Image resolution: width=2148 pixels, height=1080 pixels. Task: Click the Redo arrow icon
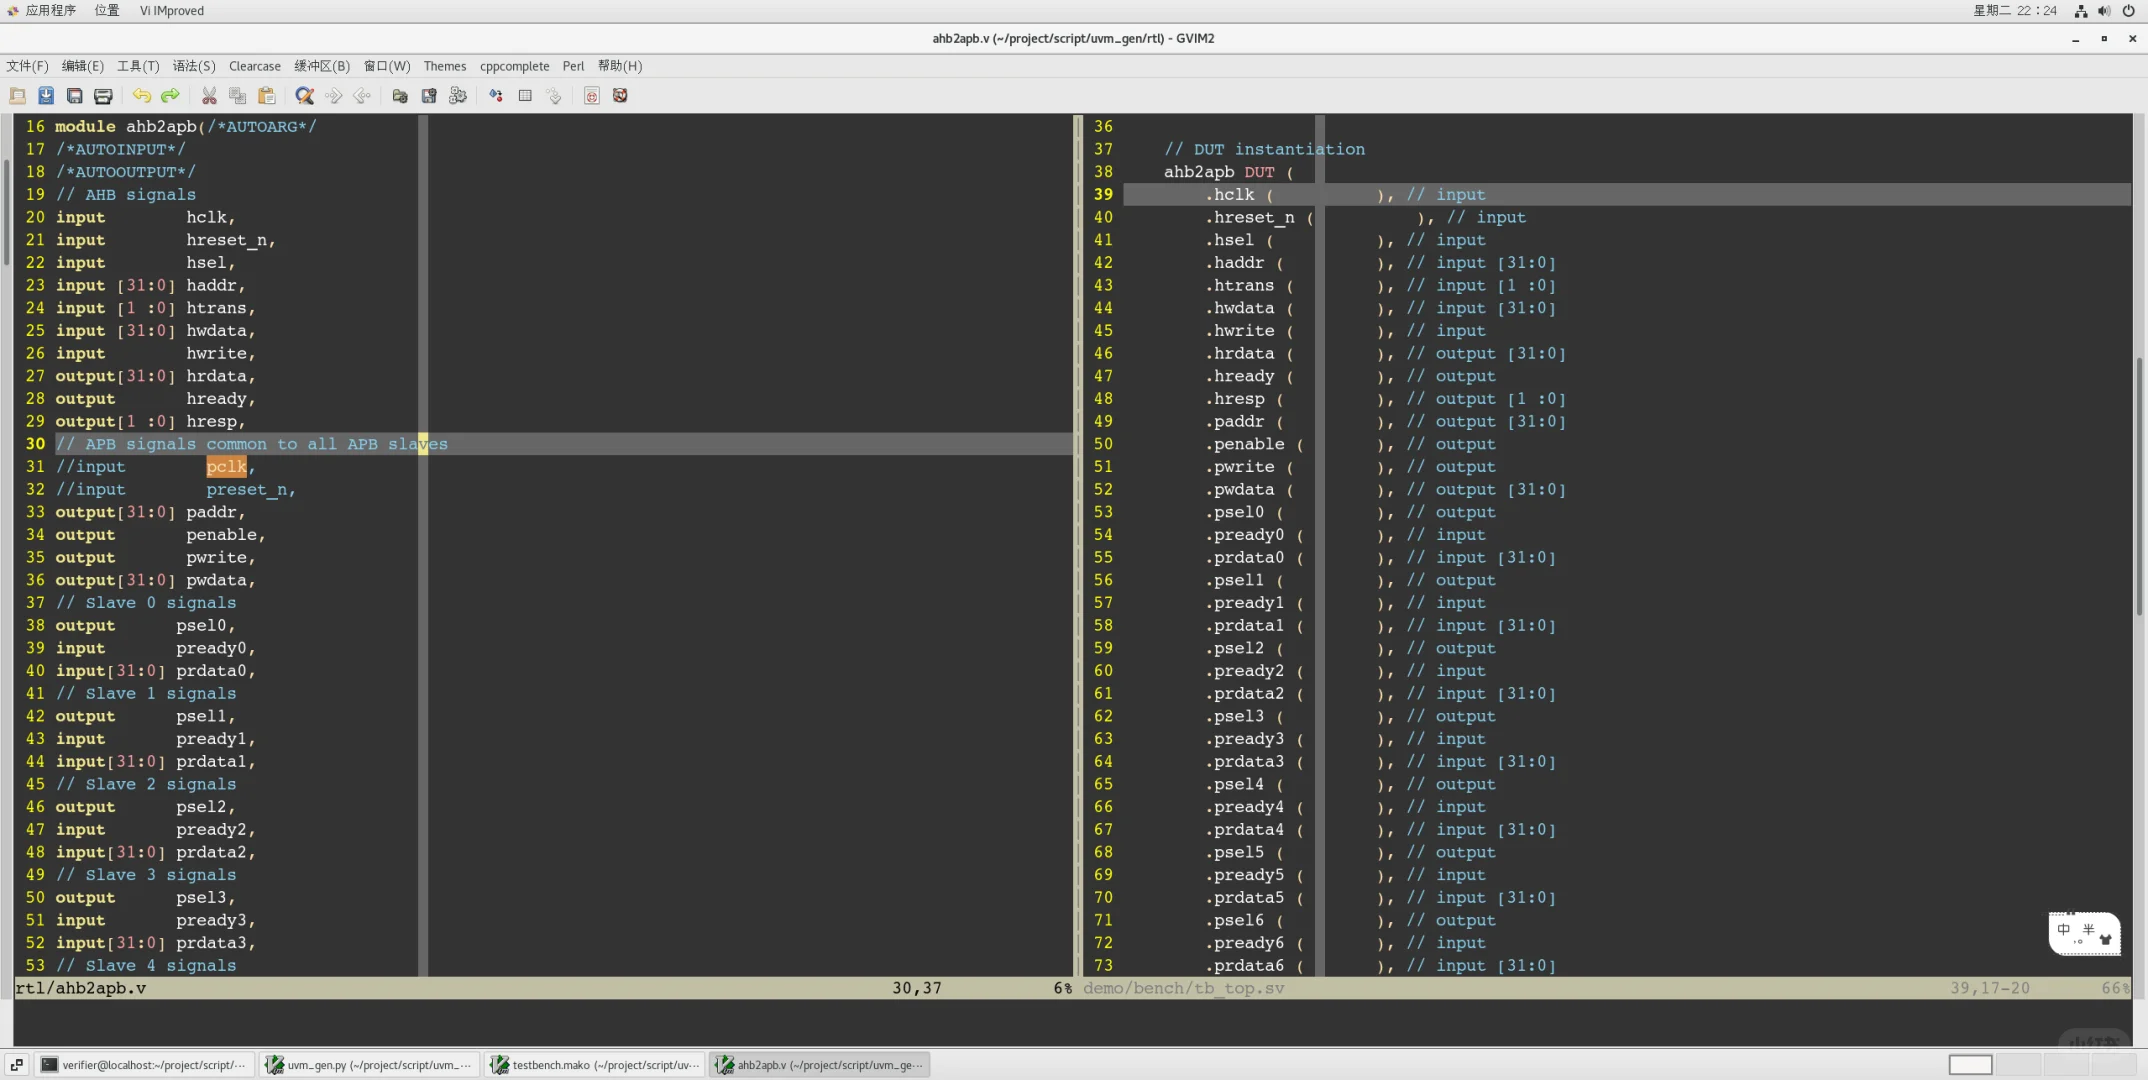(x=170, y=96)
